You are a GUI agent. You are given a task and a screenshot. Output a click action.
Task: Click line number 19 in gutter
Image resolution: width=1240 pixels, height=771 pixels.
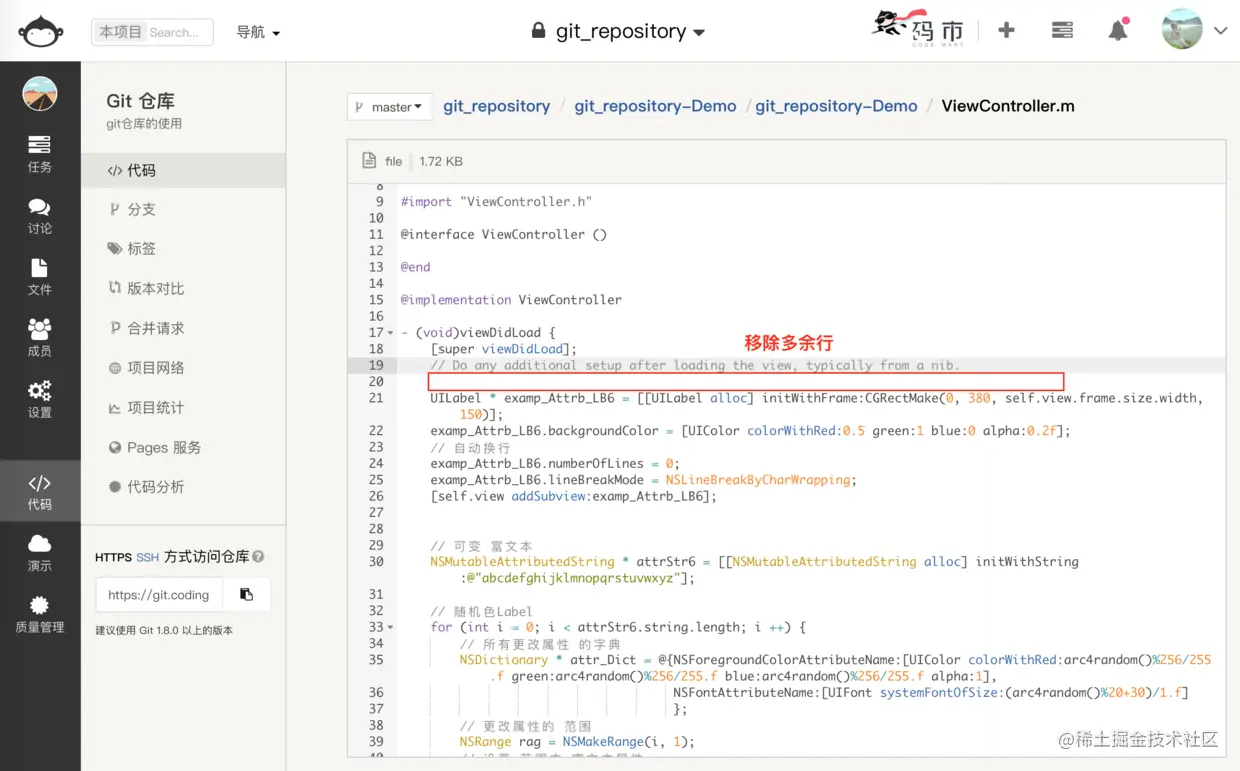click(x=376, y=365)
